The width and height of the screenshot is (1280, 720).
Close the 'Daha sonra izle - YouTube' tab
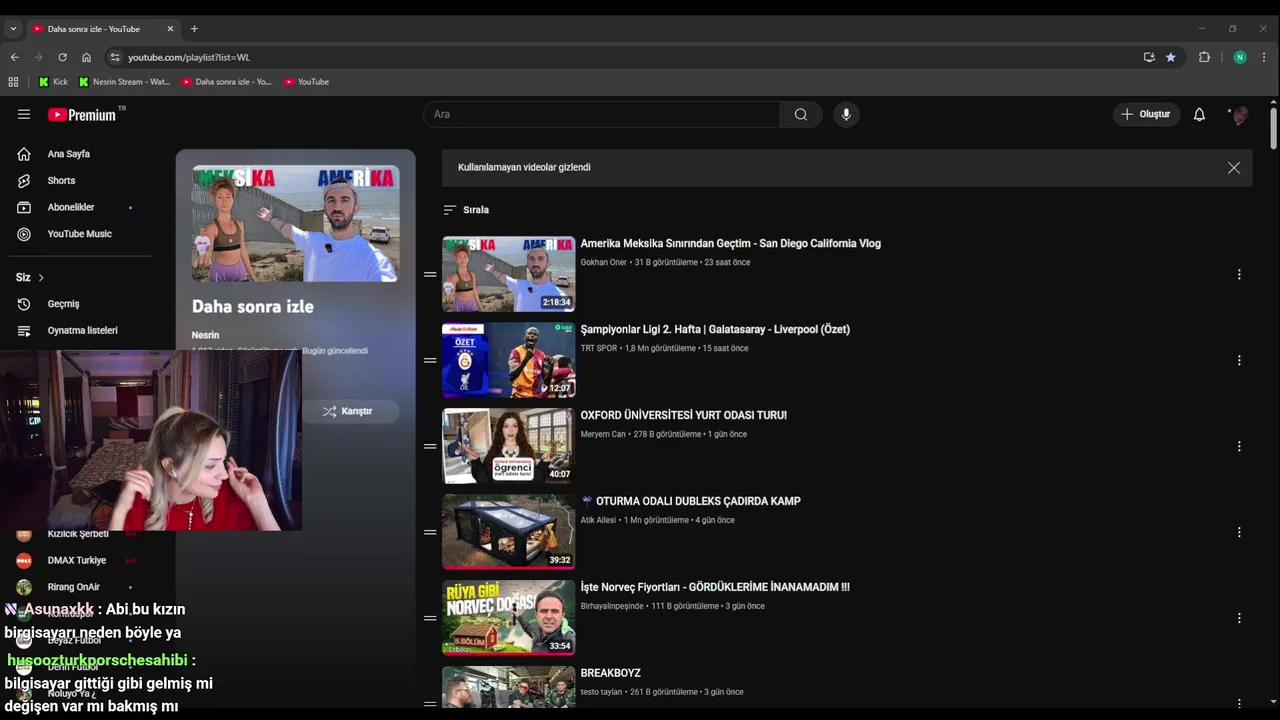170,29
